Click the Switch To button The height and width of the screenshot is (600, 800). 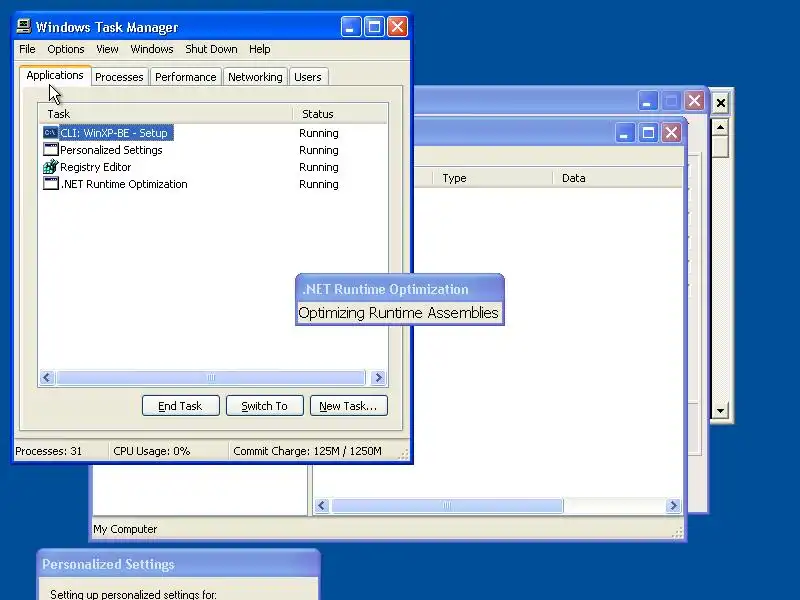(264, 406)
